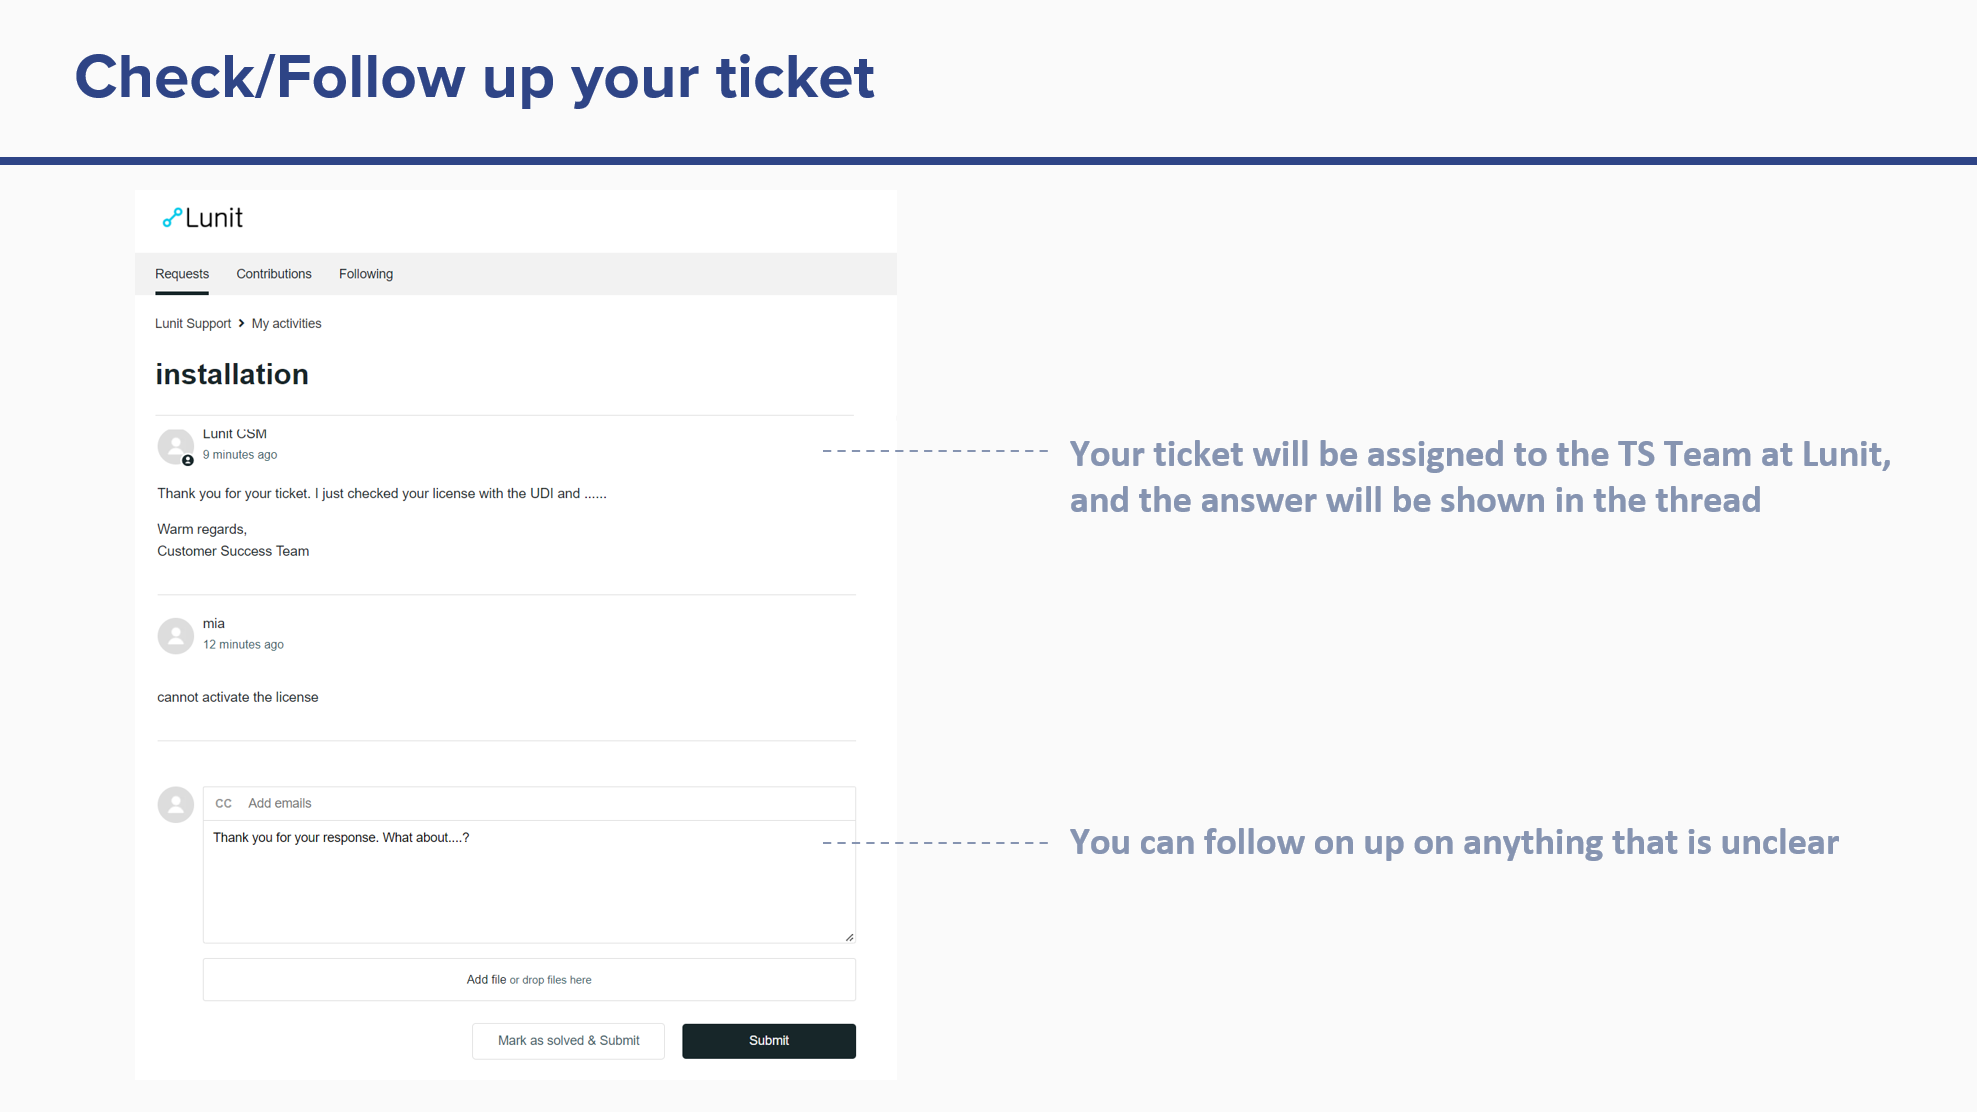Screen dimensions: 1977x1112
Task: Click mia's user avatar
Action: (175, 635)
